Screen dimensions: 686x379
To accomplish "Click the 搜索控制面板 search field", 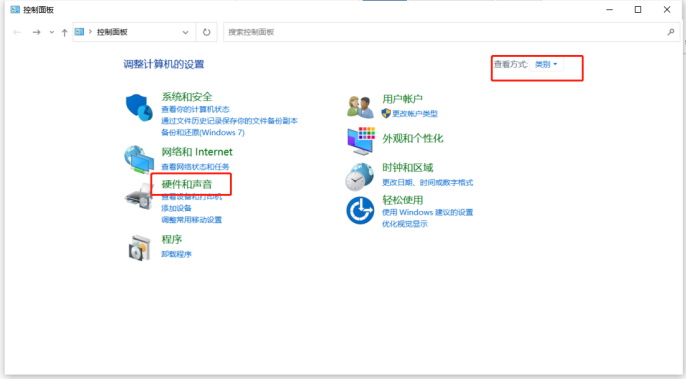I will (451, 32).
